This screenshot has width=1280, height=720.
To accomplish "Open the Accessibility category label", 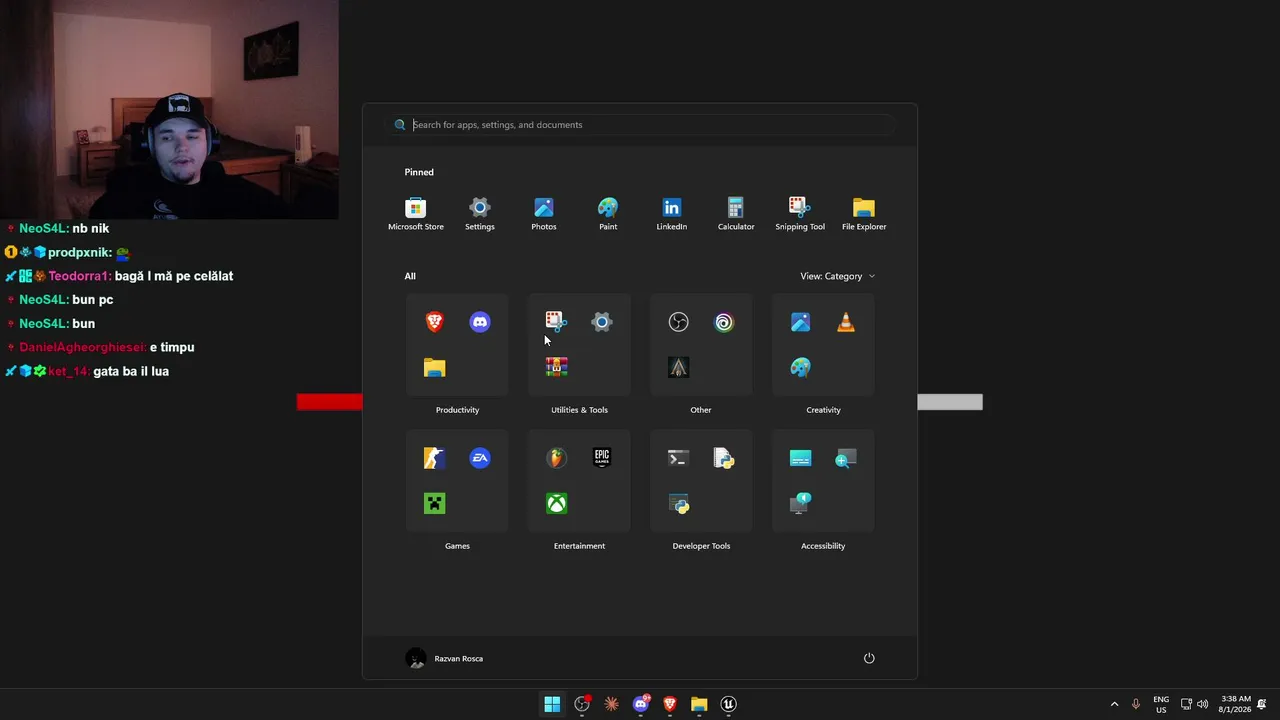I will (823, 546).
